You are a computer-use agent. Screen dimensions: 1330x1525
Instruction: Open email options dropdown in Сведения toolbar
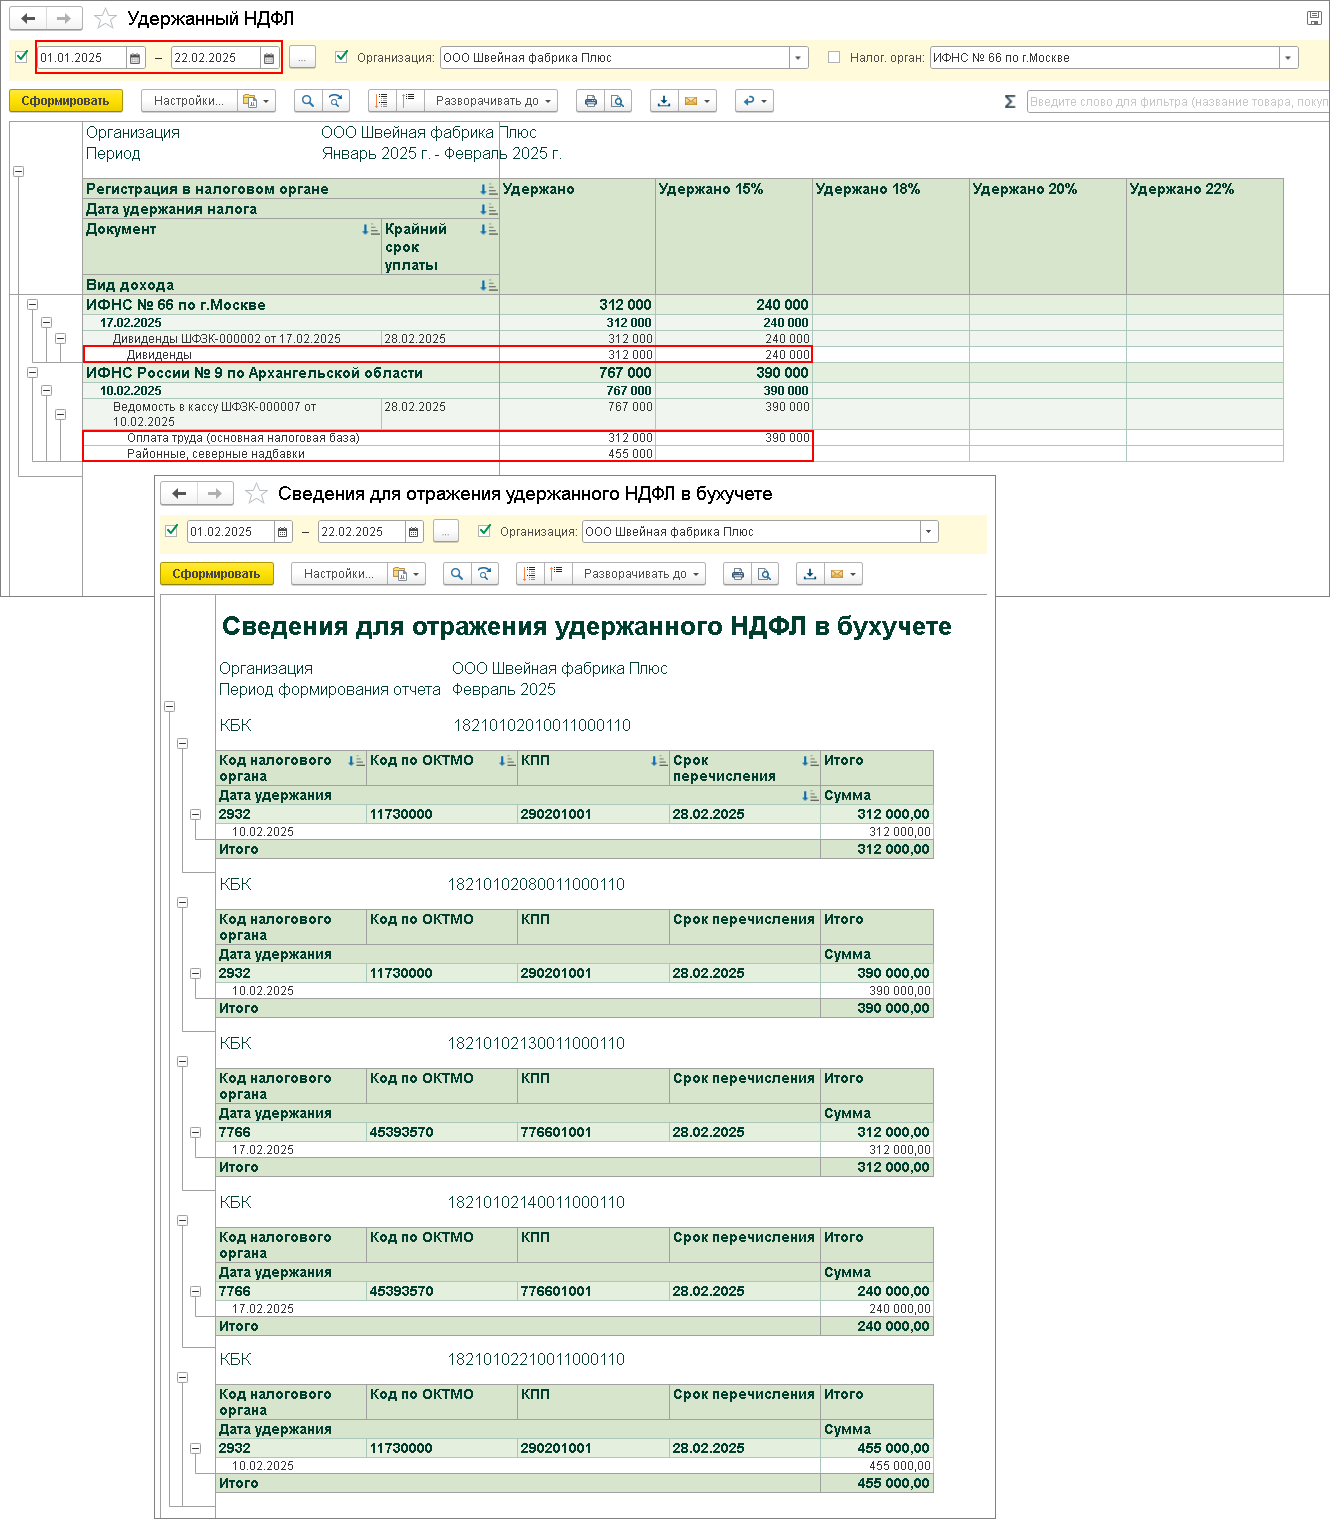[843, 574]
